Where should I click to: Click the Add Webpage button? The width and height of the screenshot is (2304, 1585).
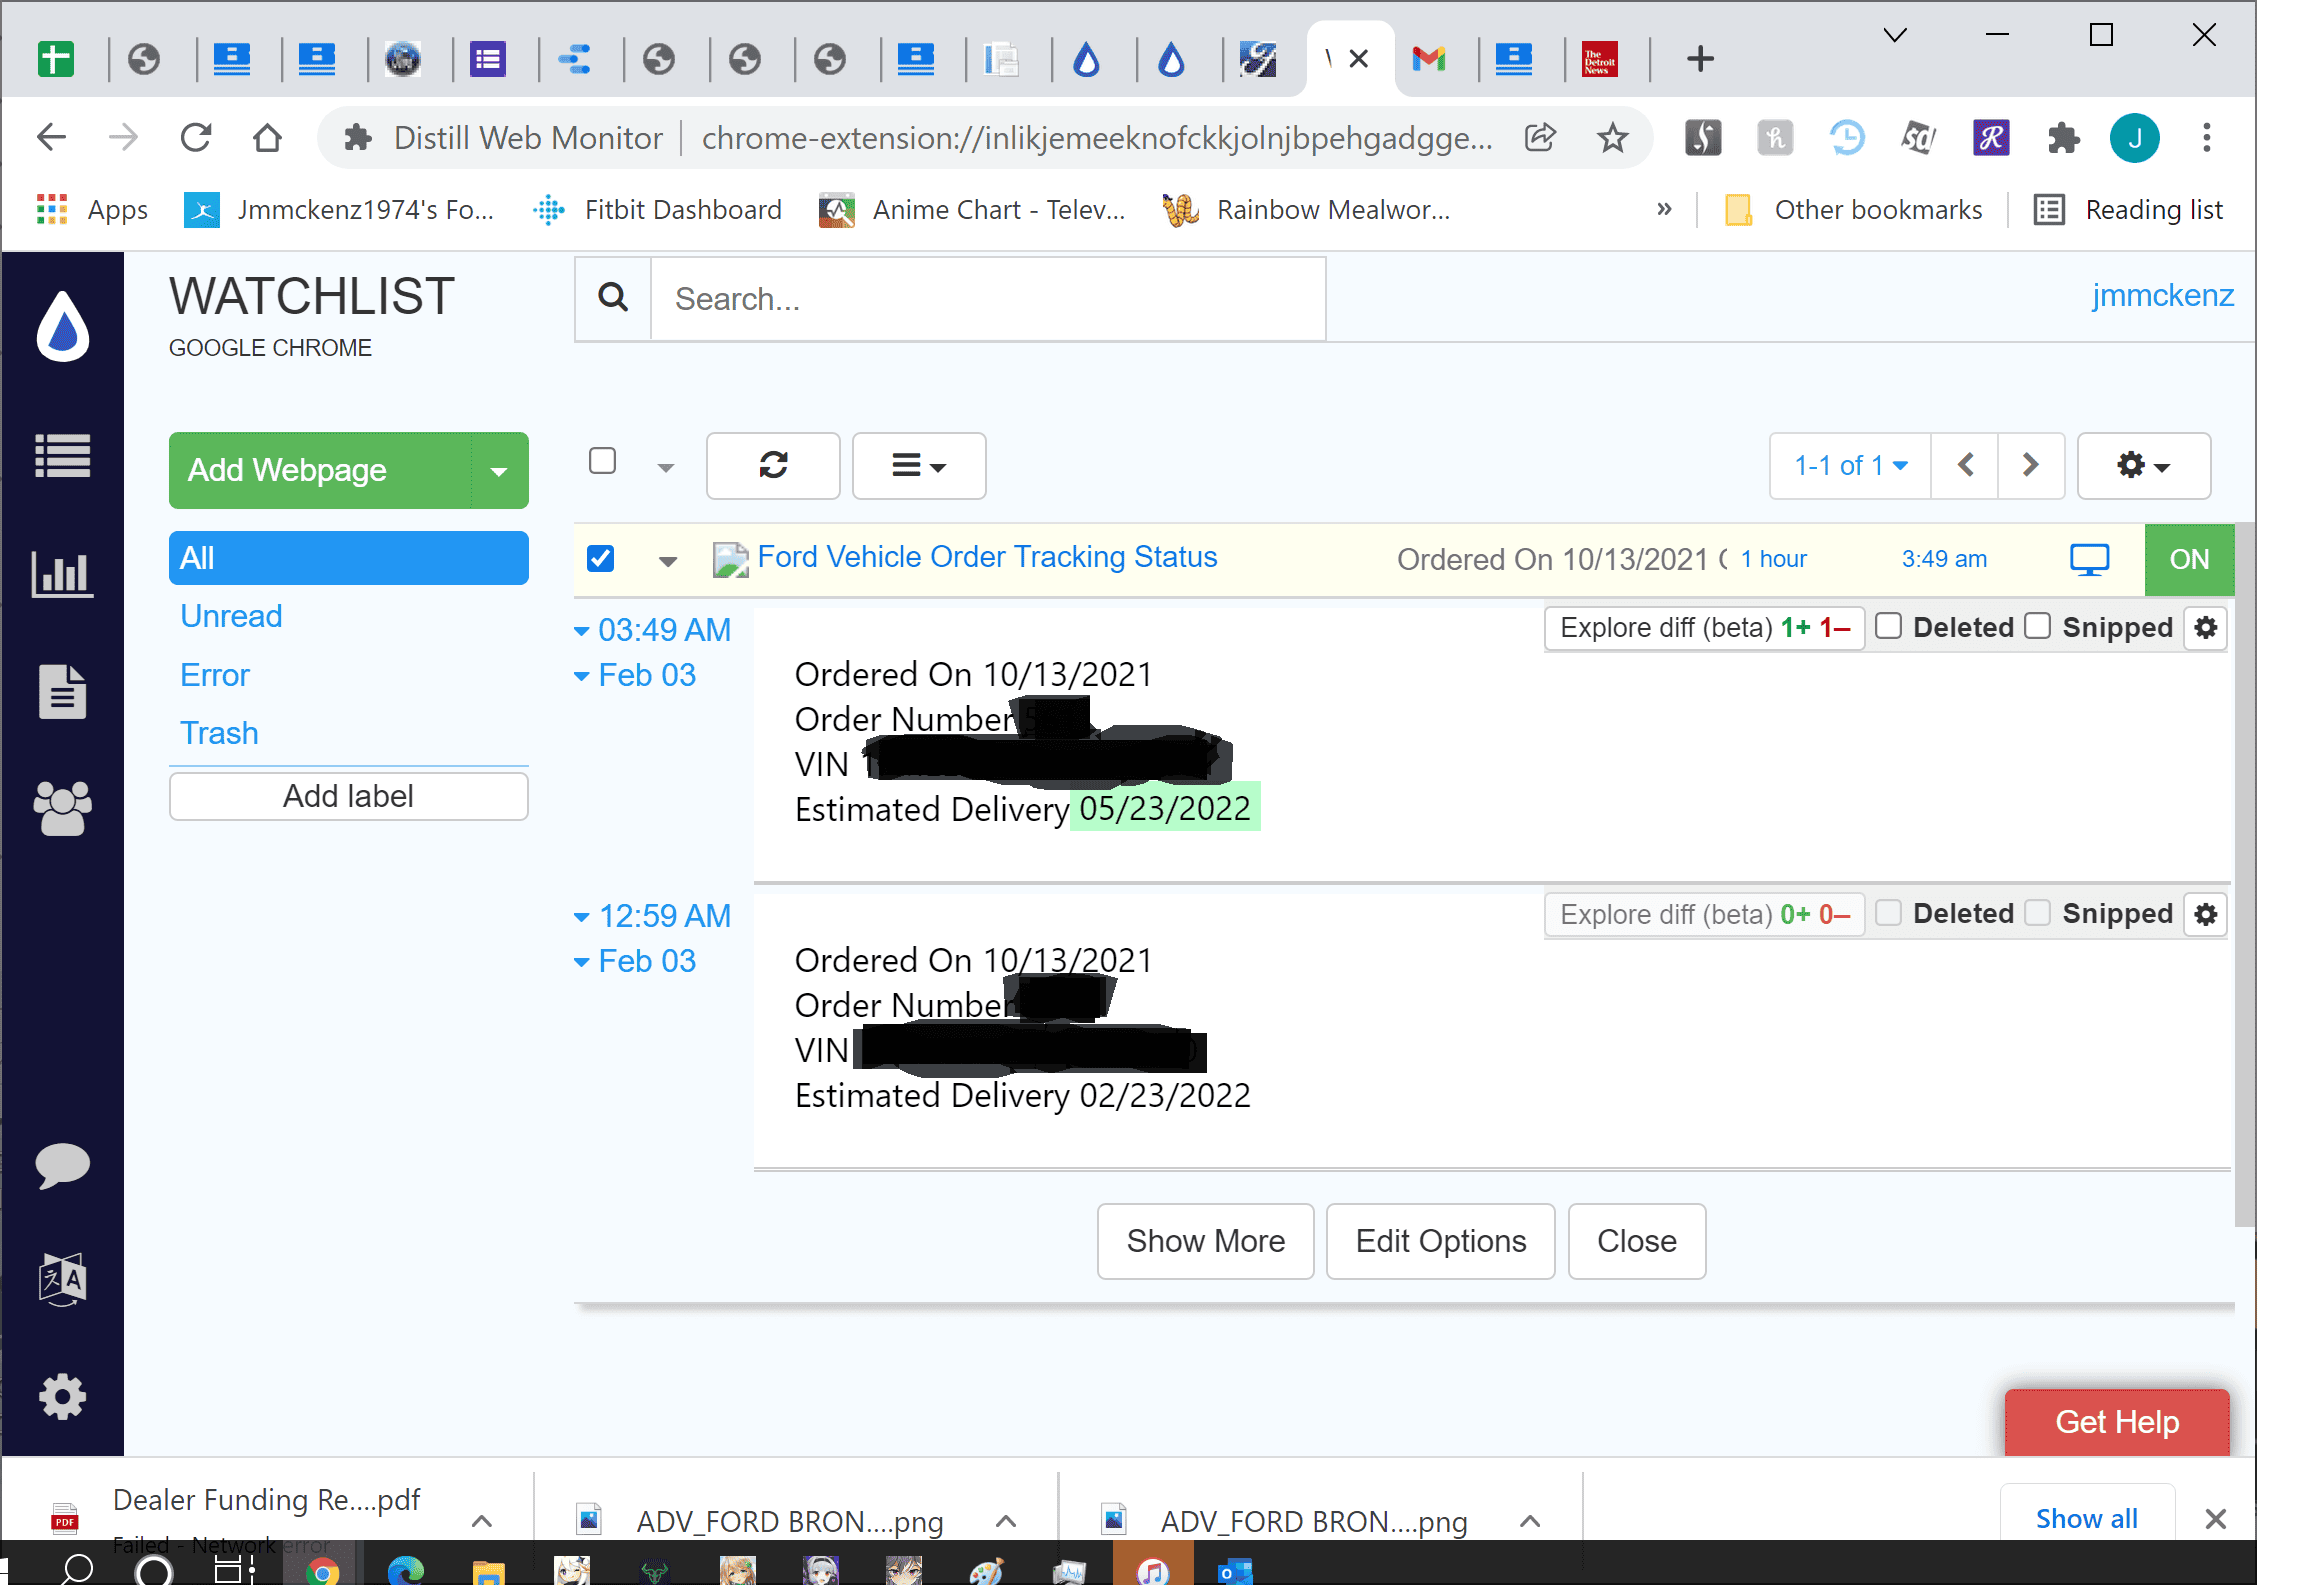(x=320, y=470)
